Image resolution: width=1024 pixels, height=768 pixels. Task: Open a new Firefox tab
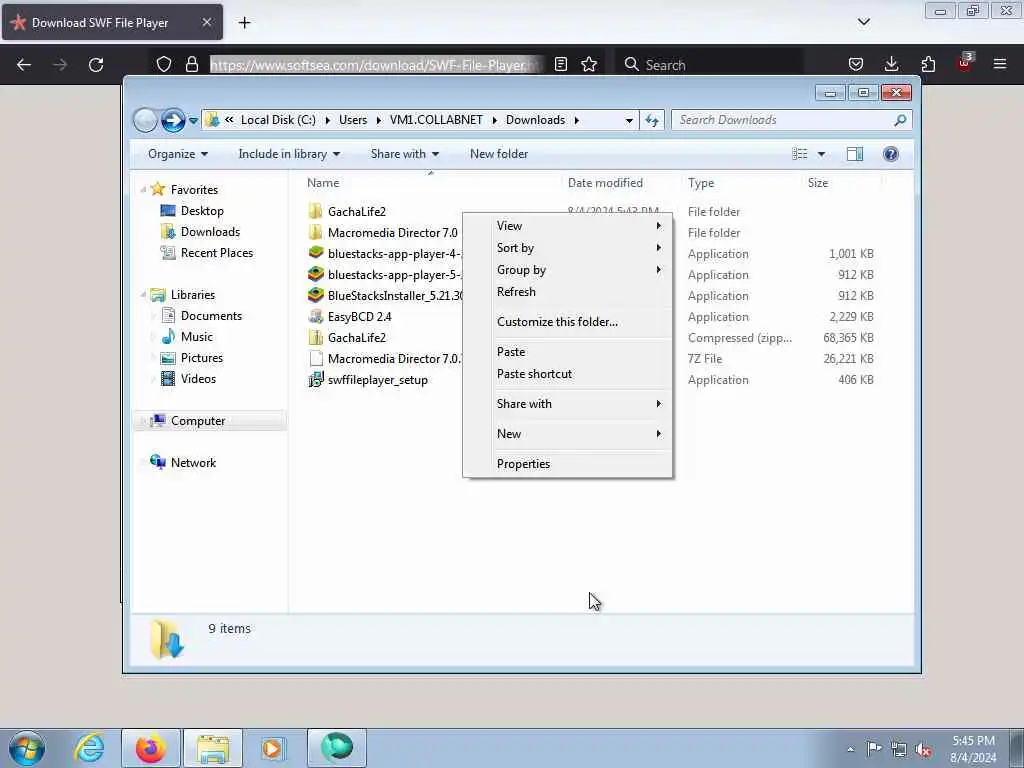244,23
